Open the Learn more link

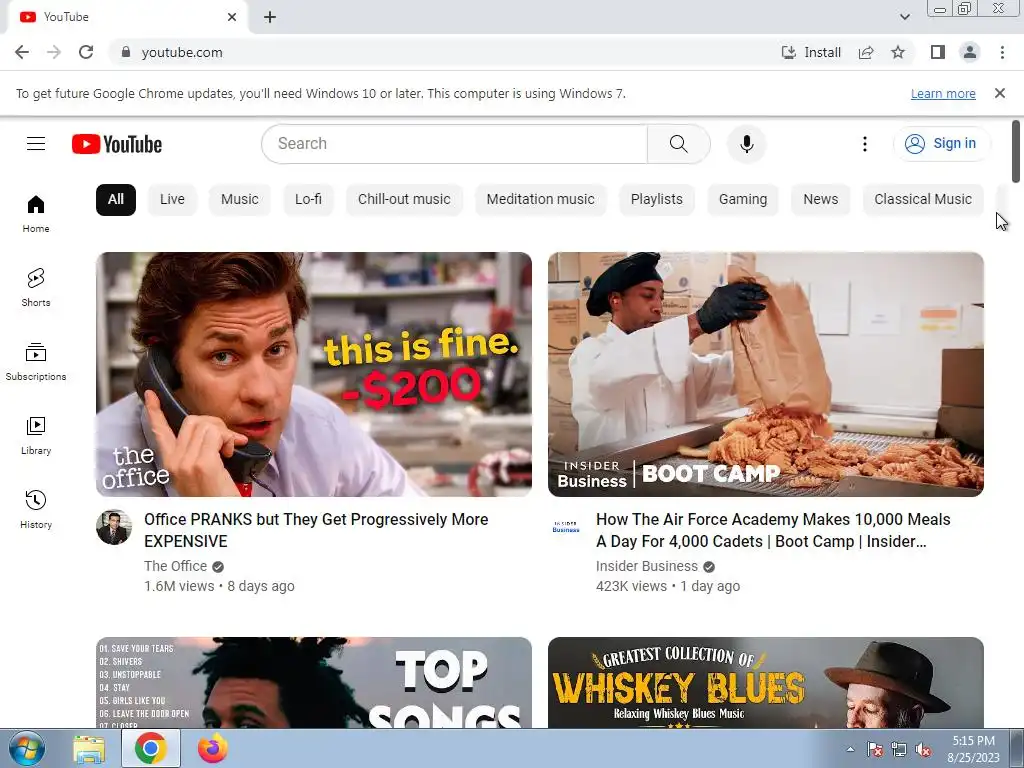(x=943, y=93)
